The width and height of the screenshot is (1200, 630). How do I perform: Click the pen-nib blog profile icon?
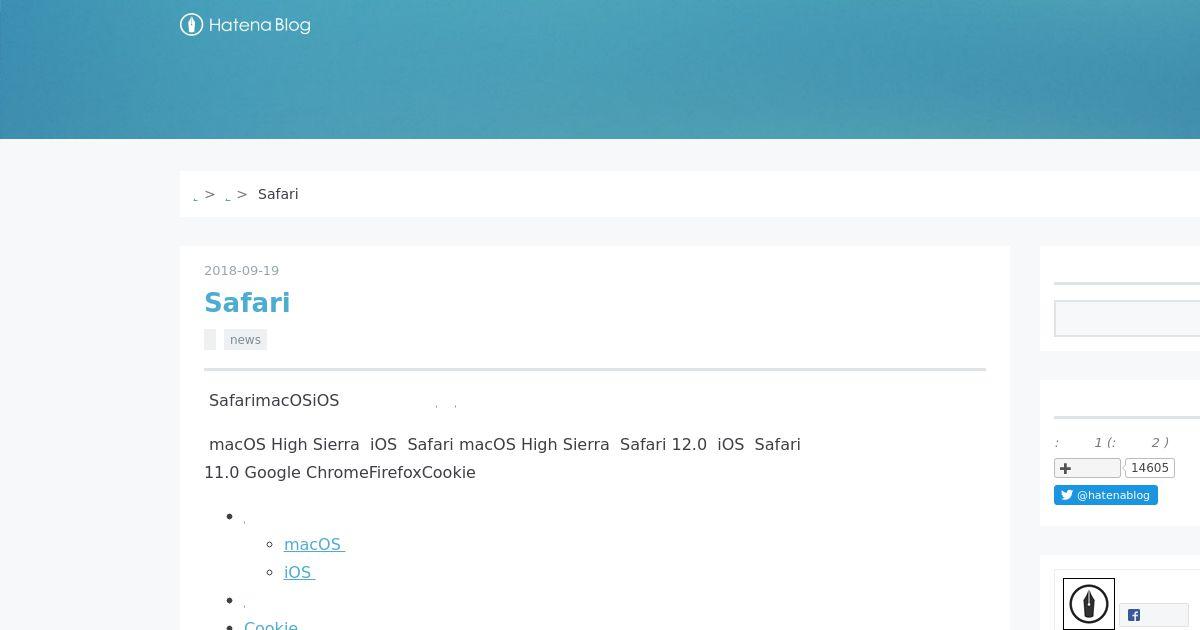pyautogui.click(x=1089, y=604)
